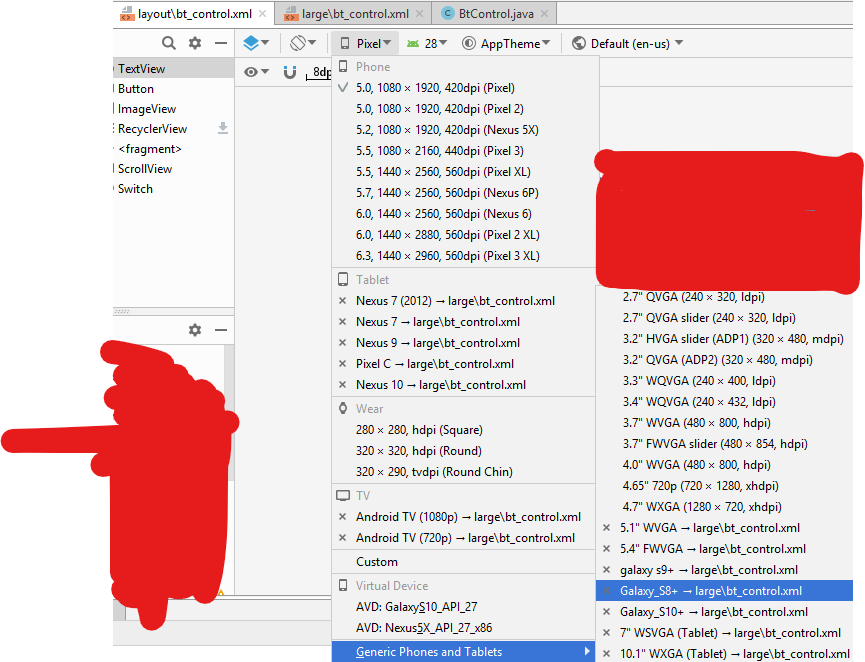Switch to BtControl.java tab
865x662 pixels.
click(496, 14)
